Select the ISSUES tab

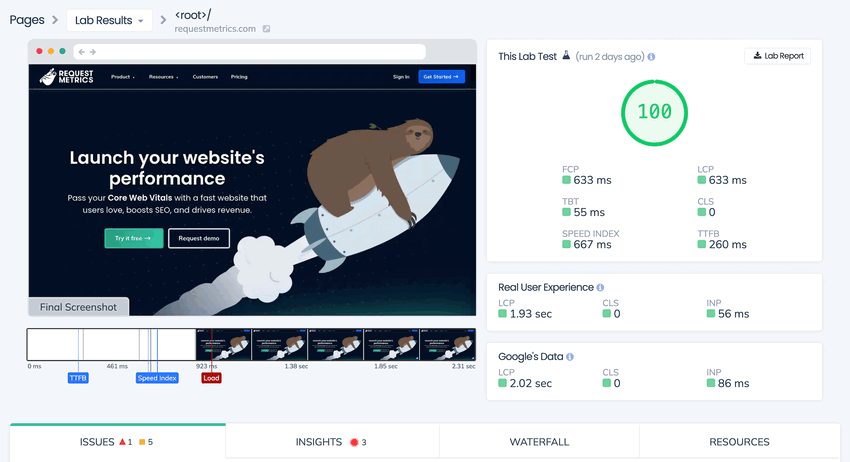(118, 442)
